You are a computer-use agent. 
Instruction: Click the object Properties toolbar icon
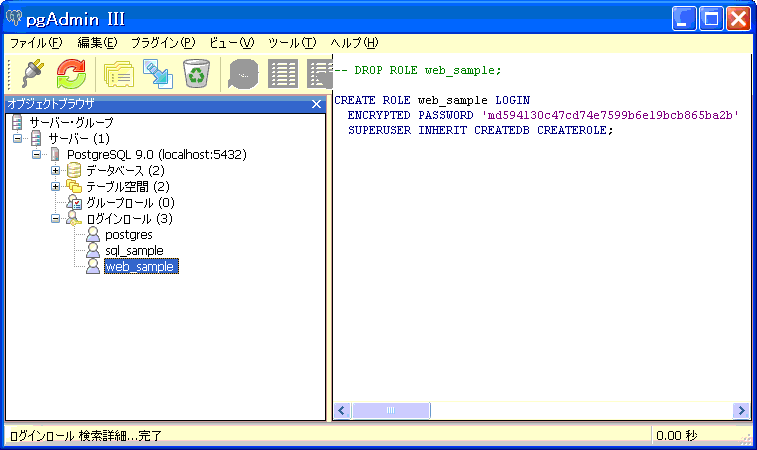(x=119, y=75)
